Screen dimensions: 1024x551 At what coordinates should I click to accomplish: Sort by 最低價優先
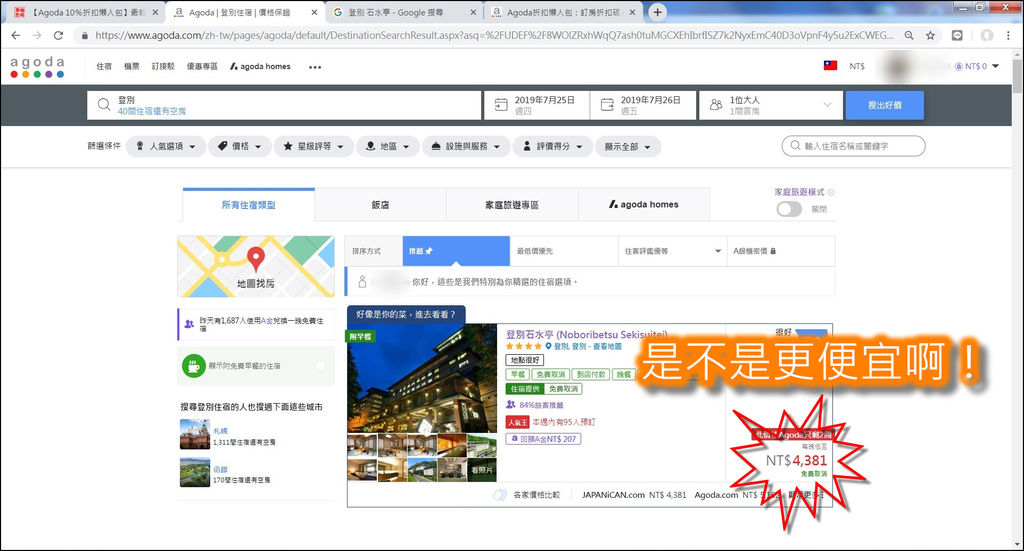pyautogui.click(x=564, y=251)
